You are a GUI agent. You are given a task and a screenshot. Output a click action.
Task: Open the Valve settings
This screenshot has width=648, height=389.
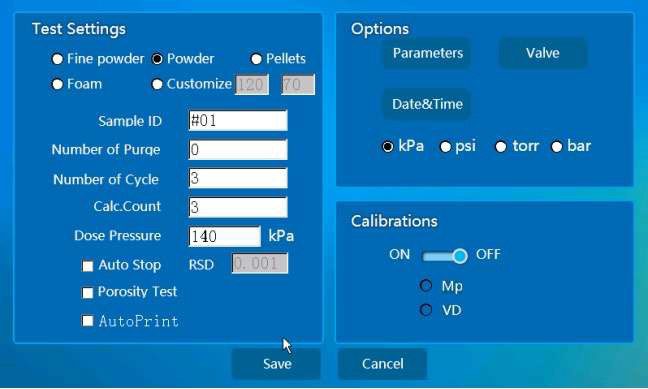pyautogui.click(x=543, y=53)
